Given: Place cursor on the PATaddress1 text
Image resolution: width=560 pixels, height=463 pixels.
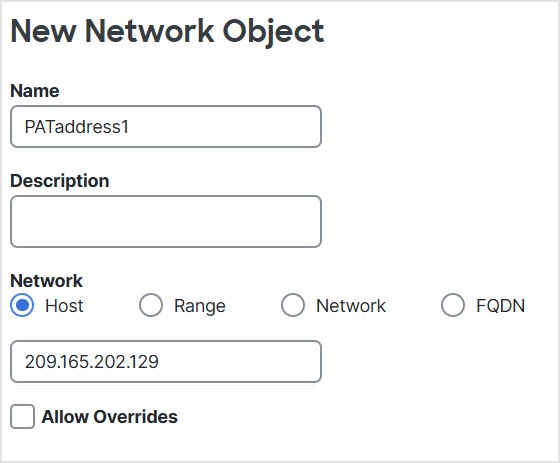Looking at the screenshot, I should [x=77, y=127].
